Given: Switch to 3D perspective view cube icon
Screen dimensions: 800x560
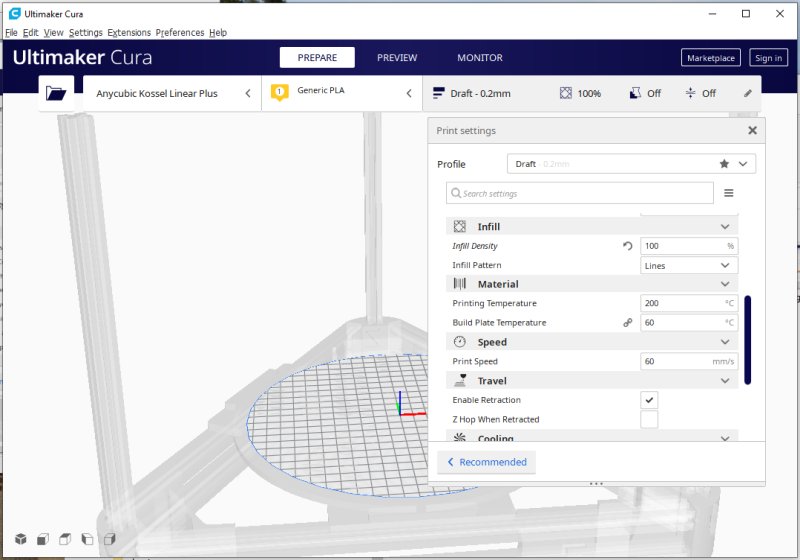Looking at the screenshot, I should point(20,539).
